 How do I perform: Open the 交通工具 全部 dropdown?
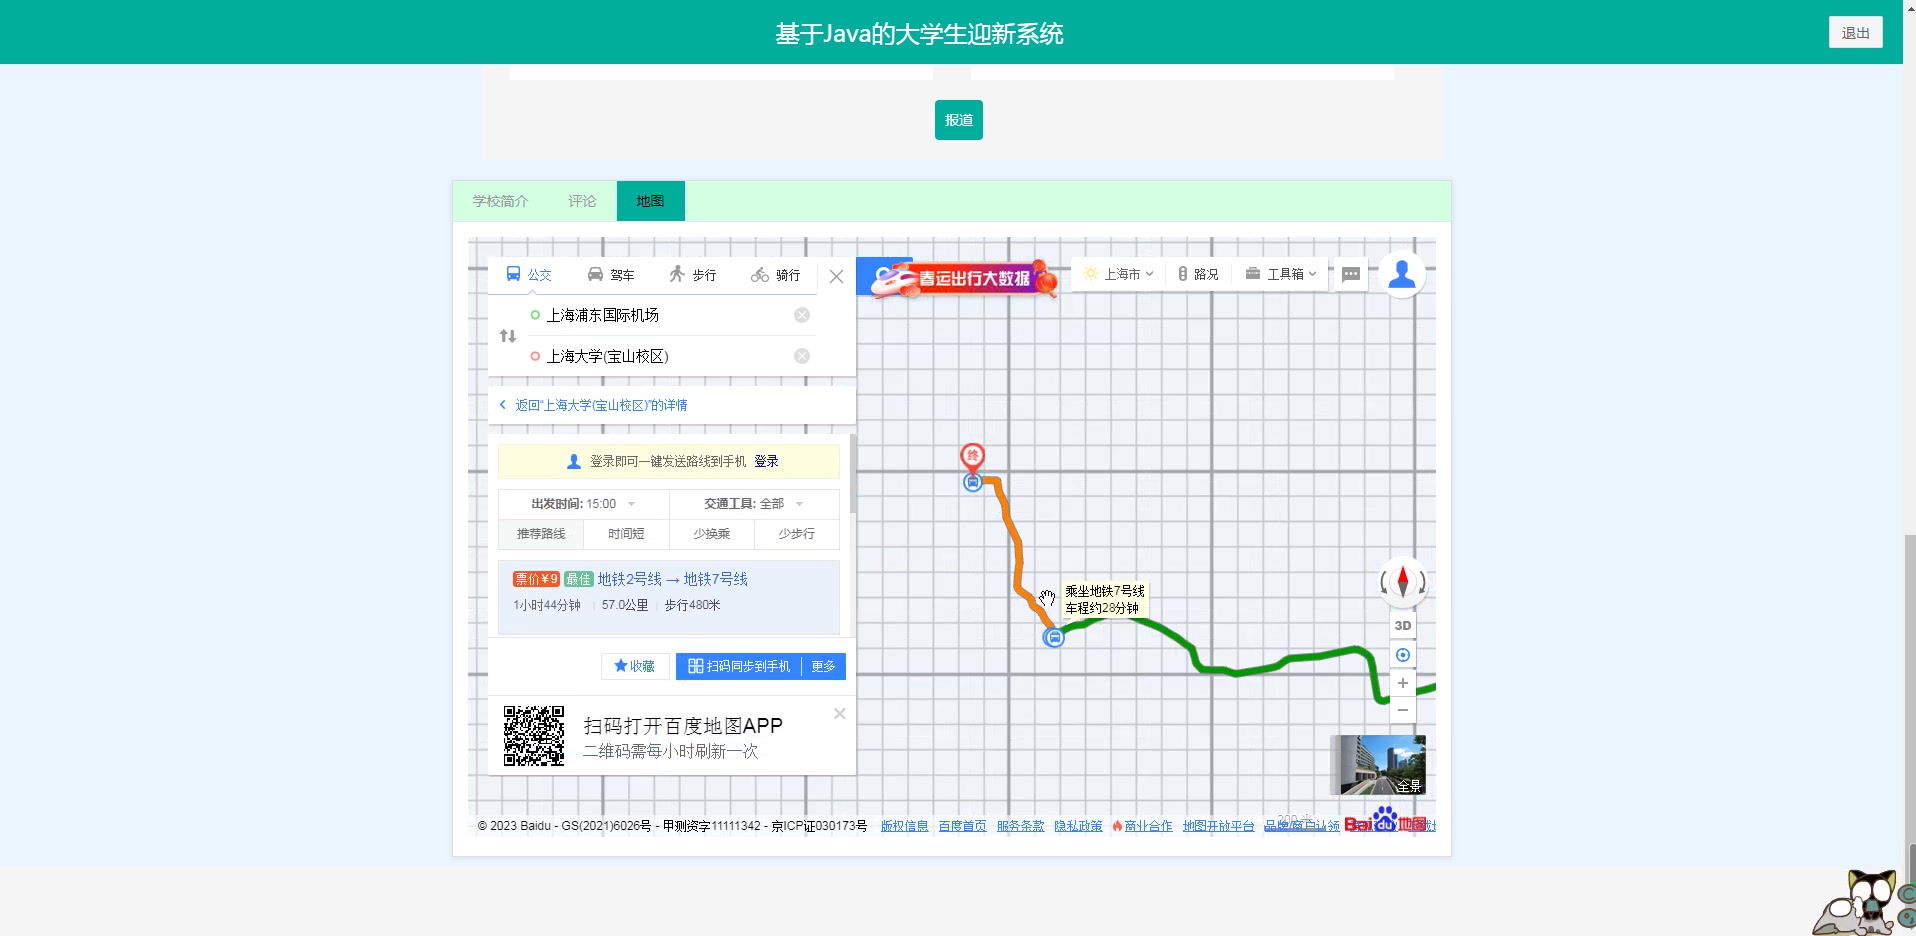tap(754, 504)
